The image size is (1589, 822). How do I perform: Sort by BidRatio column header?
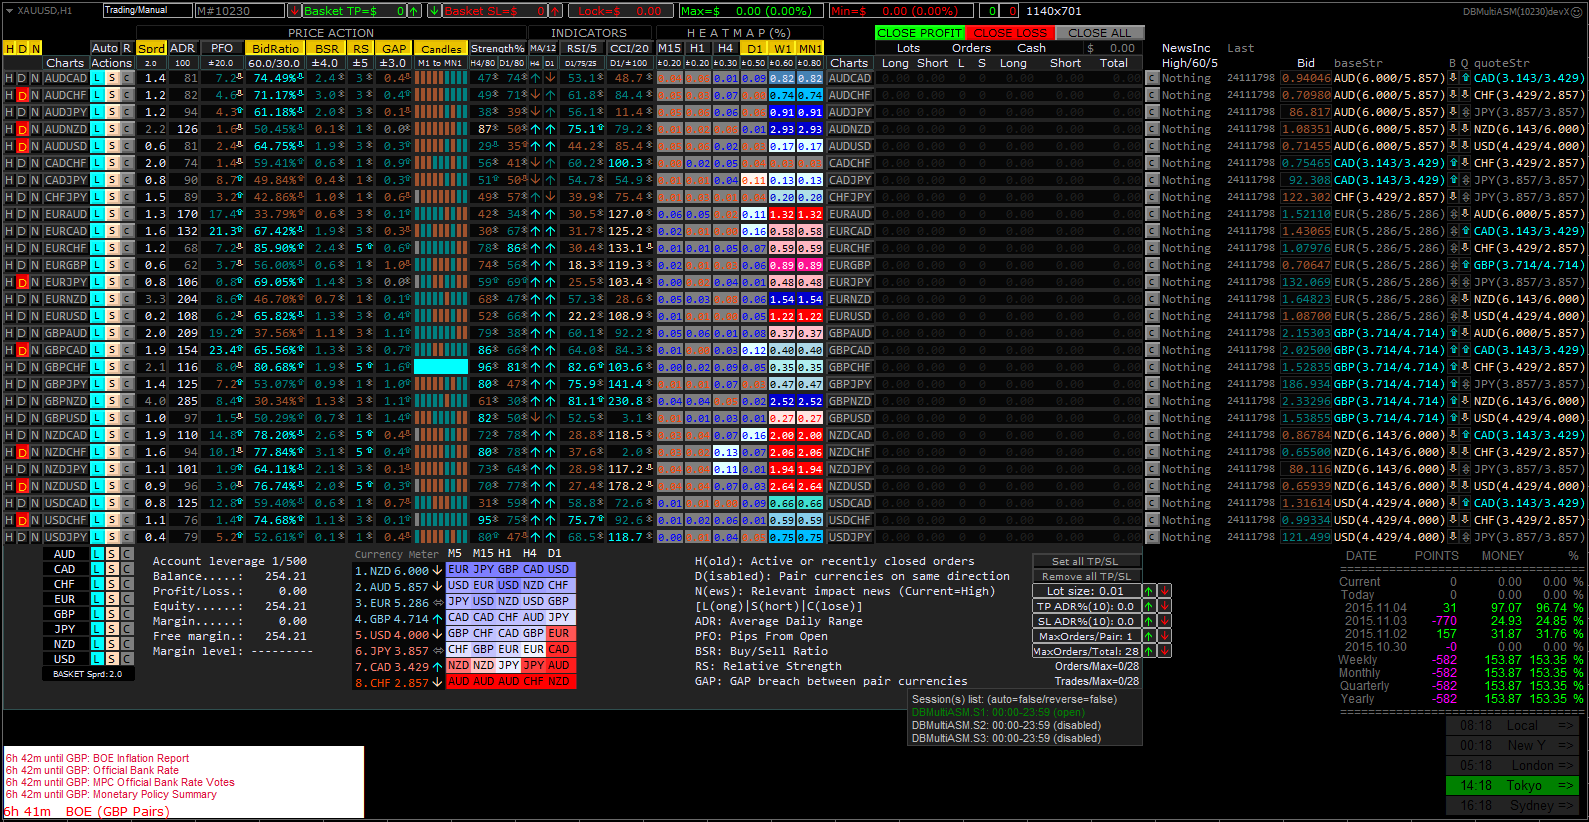275,48
